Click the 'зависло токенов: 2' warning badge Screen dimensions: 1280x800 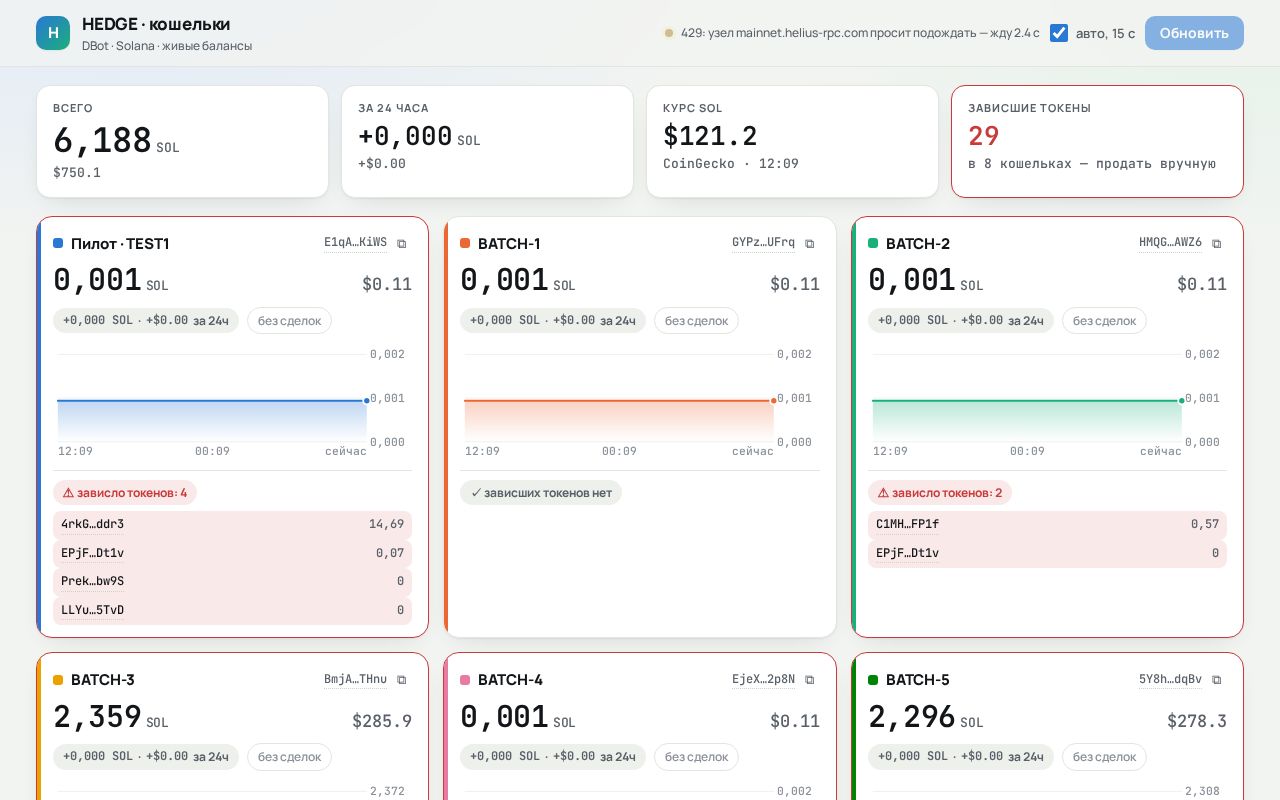click(x=940, y=492)
